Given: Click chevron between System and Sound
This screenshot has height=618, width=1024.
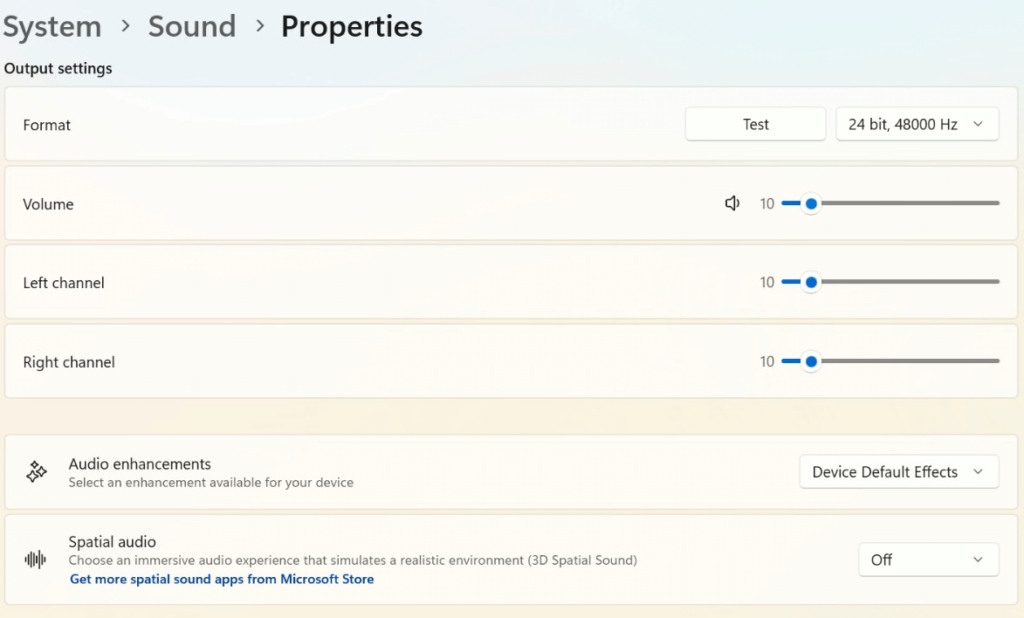Looking at the screenshot, I should [125, 27].
